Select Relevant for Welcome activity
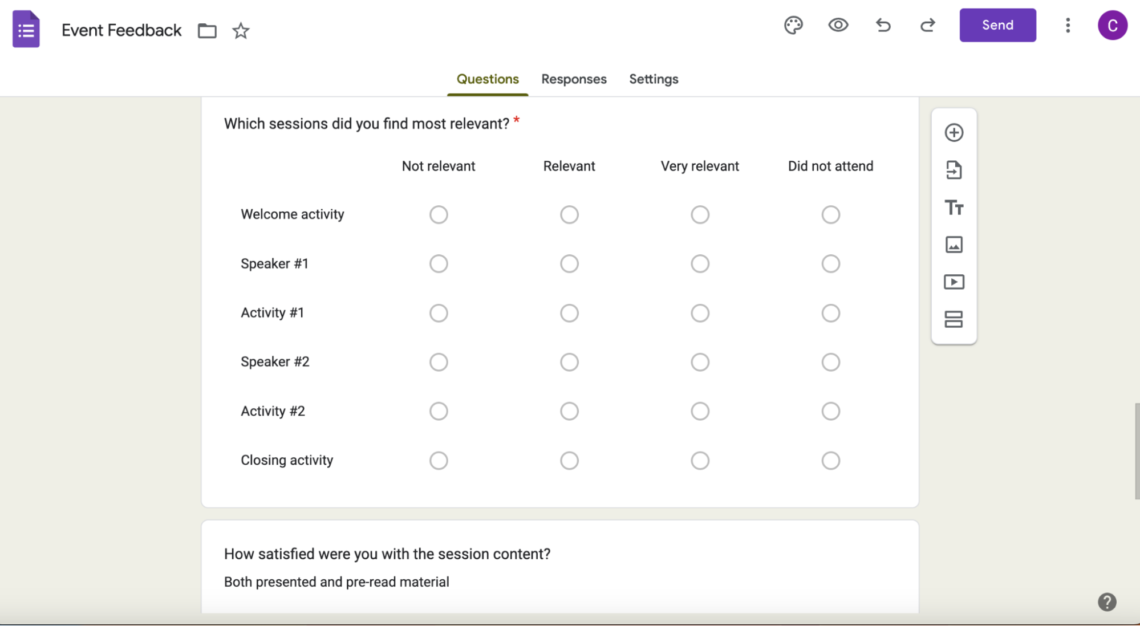Screen dimensions: 1140x626 569,214
